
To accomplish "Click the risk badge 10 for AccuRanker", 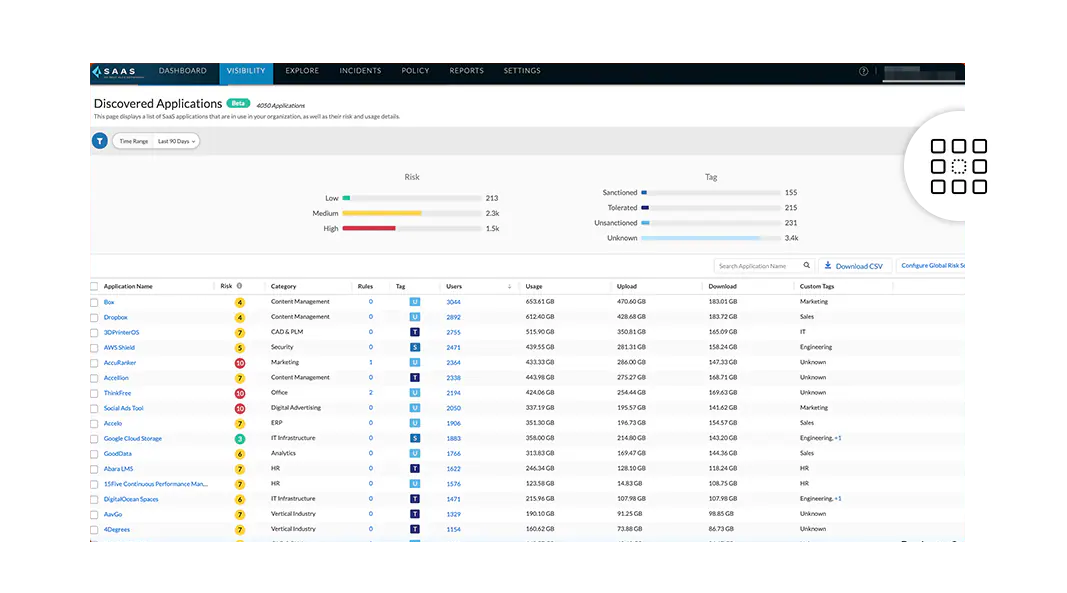I will 240,363.
